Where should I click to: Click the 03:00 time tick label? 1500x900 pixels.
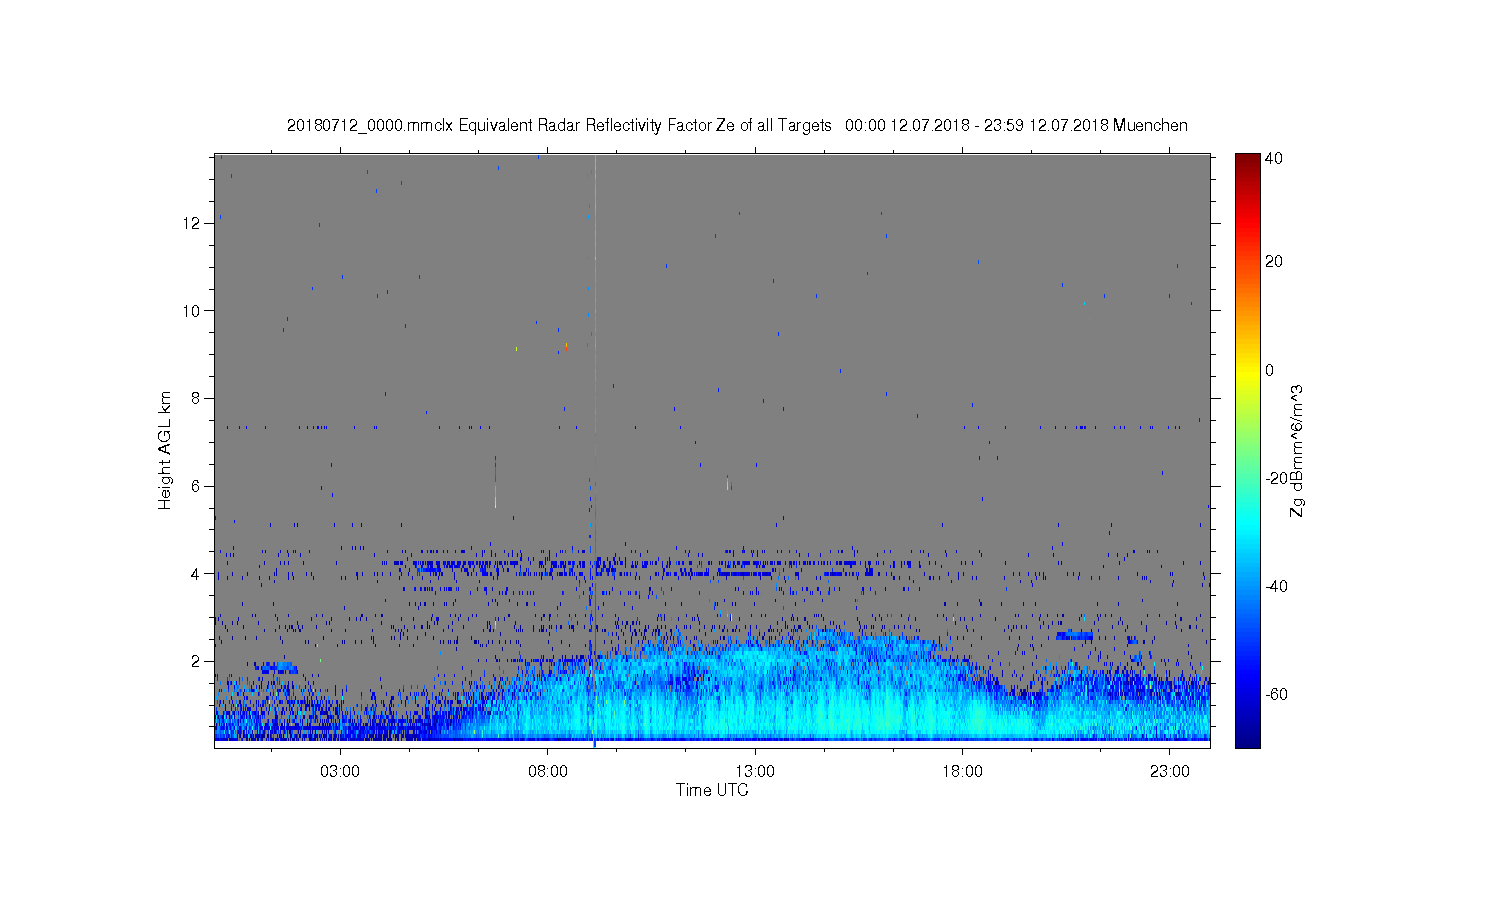click(340, 772)
